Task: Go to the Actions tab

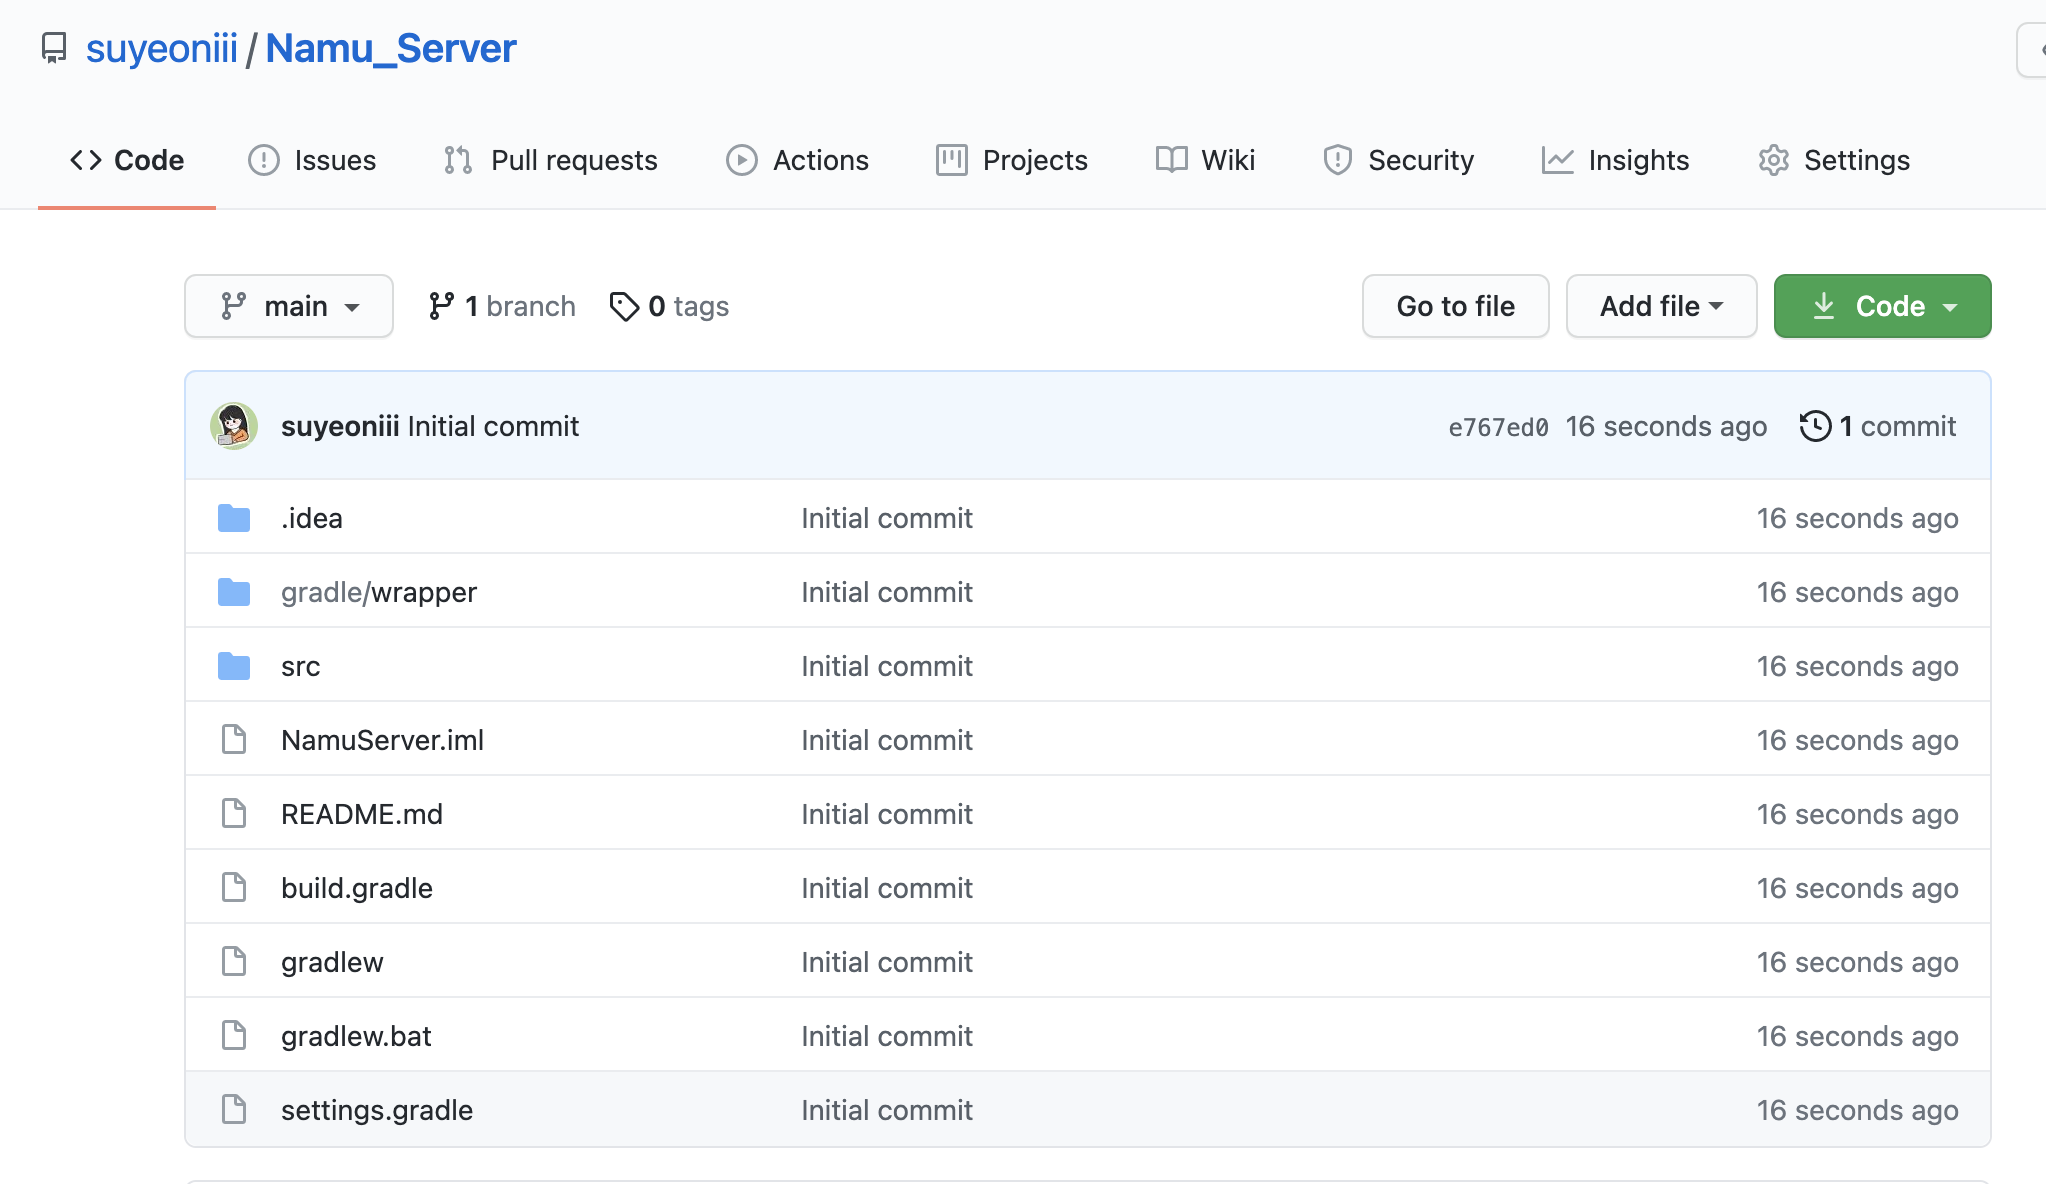Action: coord(798,160)
